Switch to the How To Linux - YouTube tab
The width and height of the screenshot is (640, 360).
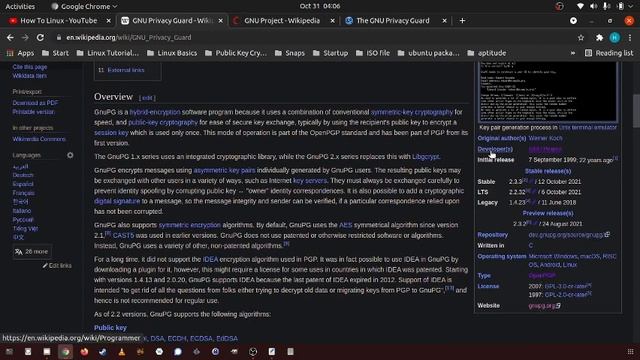(x=58, y=20)
